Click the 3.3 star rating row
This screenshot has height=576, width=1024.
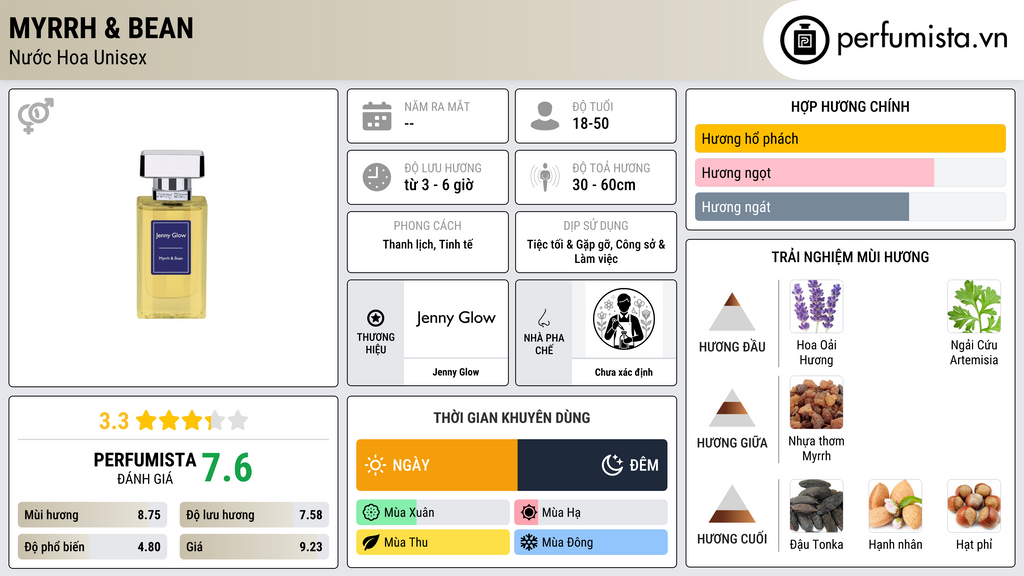pos(173,421)
